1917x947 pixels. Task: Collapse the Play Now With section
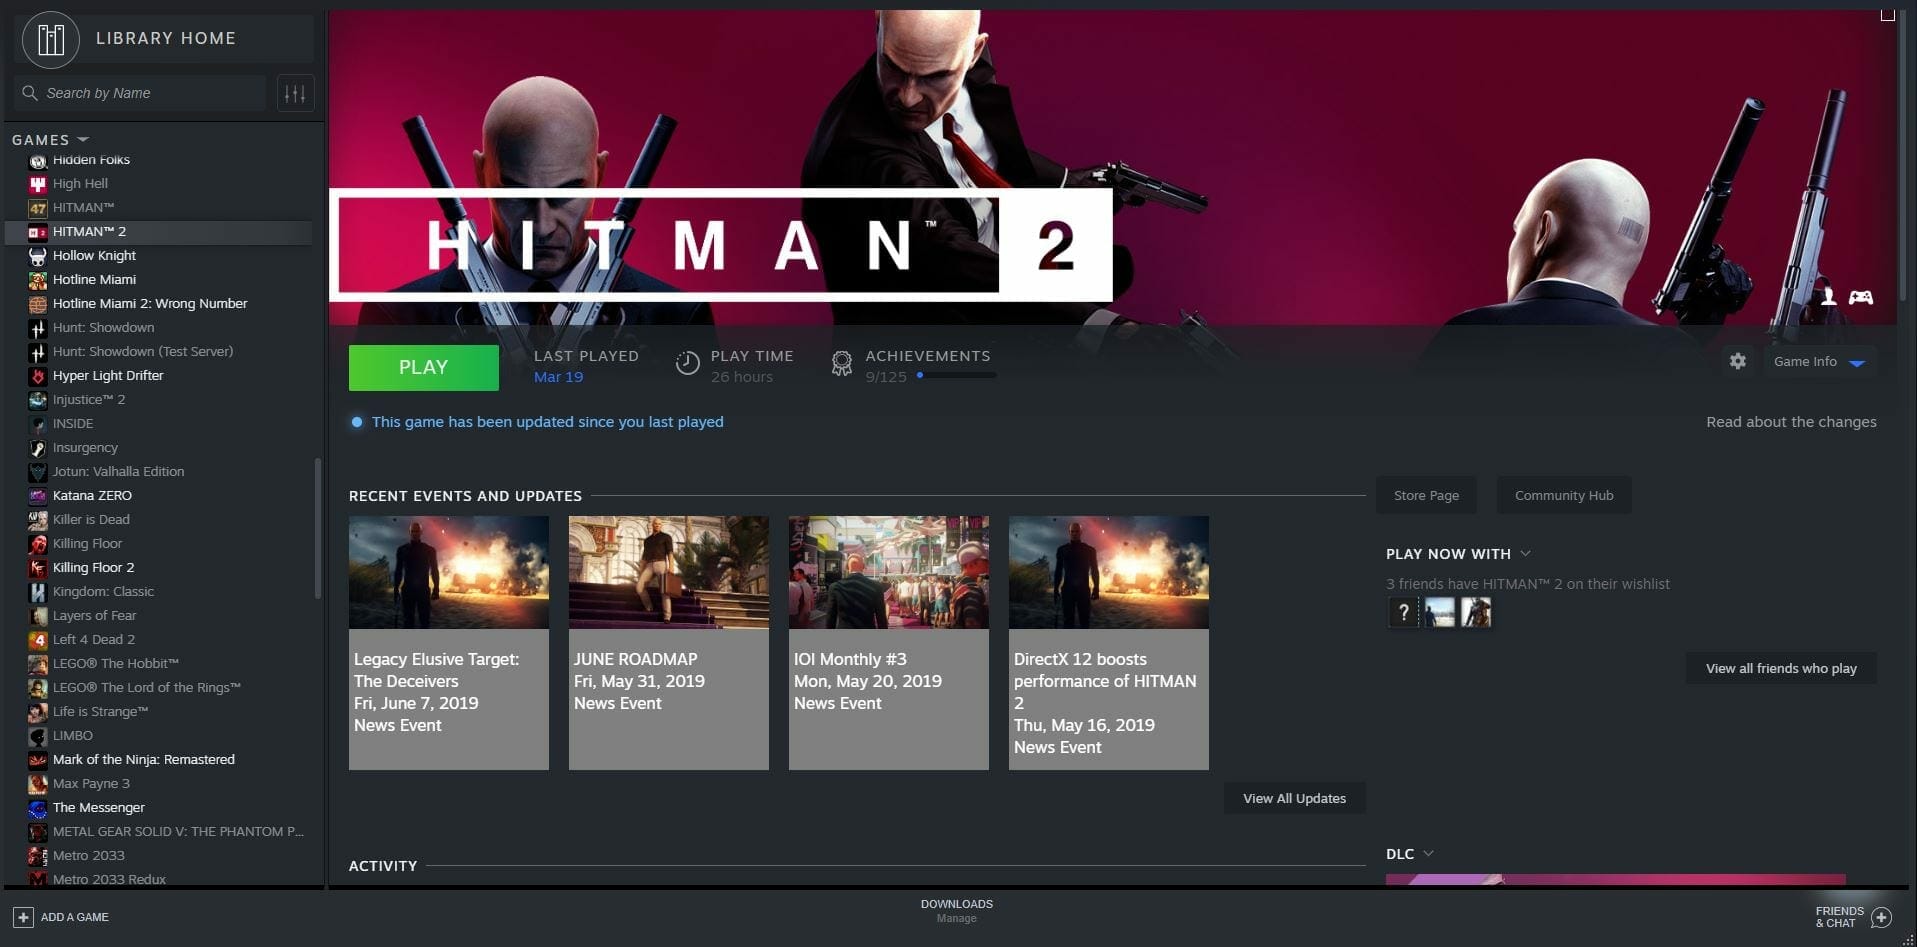(x=1525, y=553)
